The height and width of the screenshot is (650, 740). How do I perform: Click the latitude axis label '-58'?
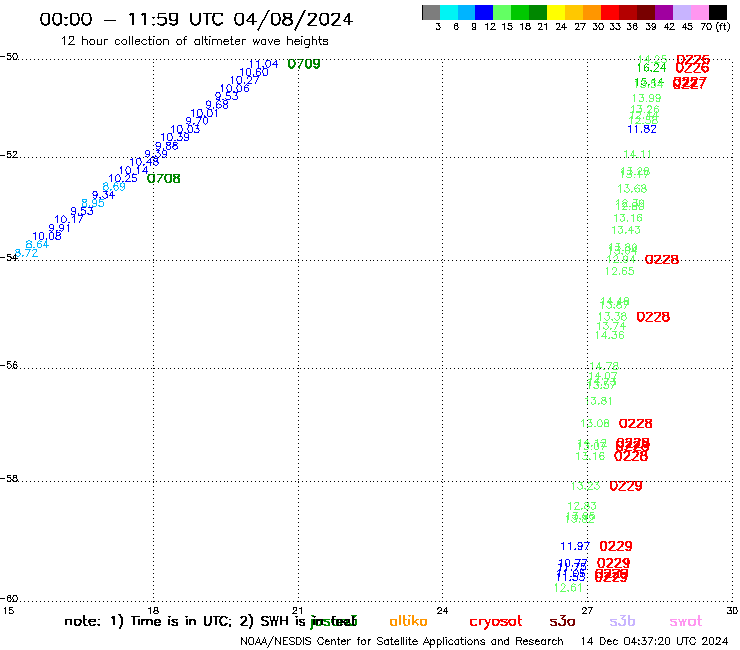(x=9, y=479)
